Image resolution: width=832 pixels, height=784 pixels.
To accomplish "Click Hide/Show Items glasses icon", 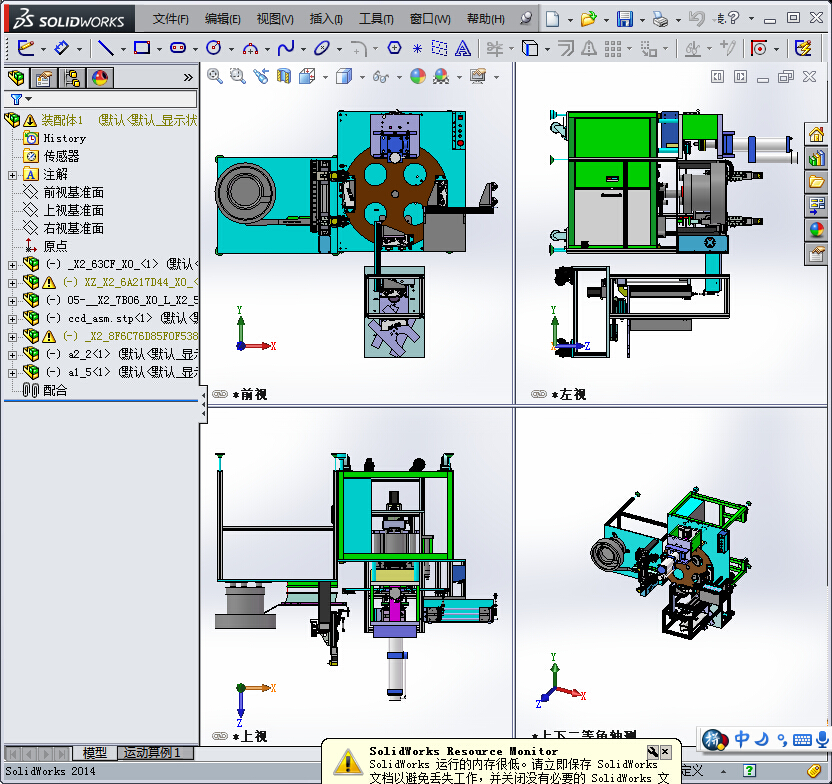I will tap(381, 77).
